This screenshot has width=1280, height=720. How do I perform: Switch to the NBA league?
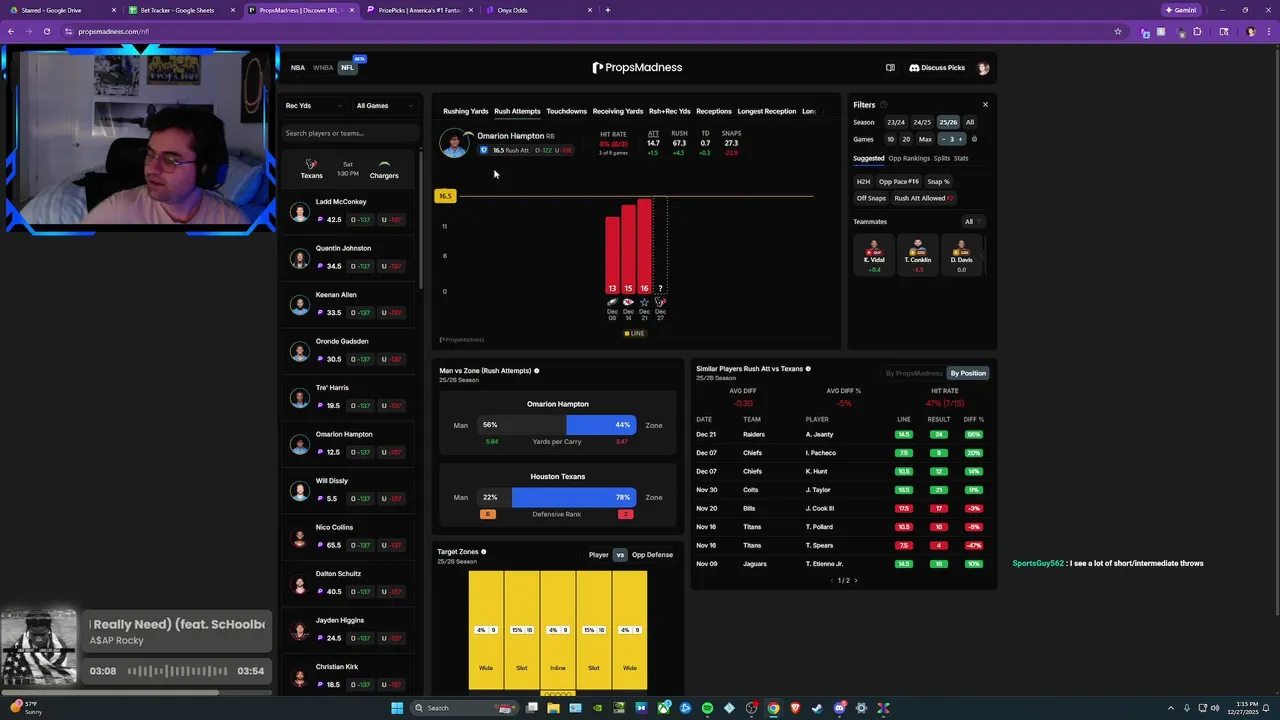point(298,68)
